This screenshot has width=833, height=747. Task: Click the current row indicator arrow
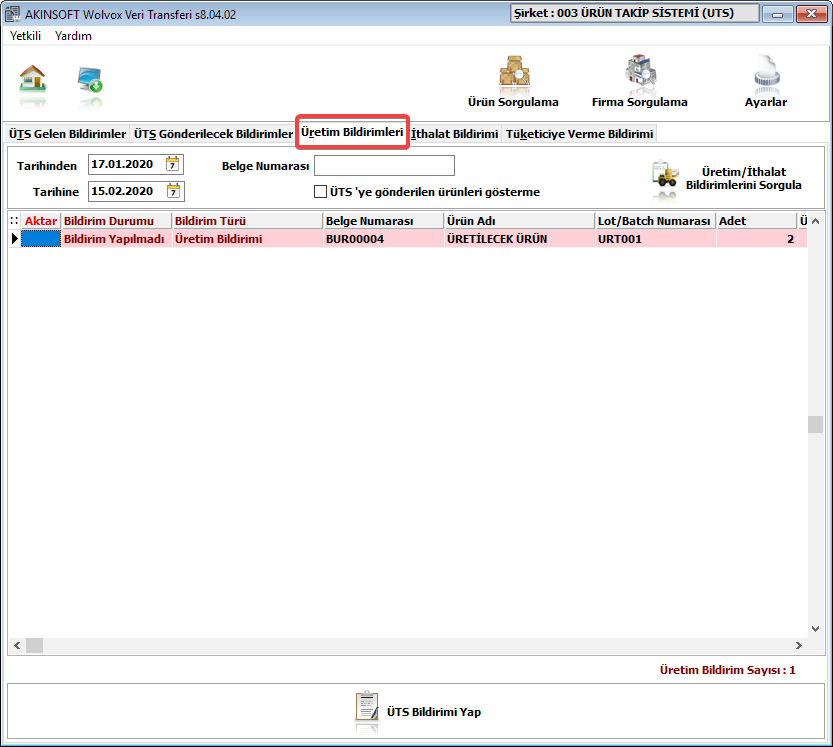click(14, 239)
